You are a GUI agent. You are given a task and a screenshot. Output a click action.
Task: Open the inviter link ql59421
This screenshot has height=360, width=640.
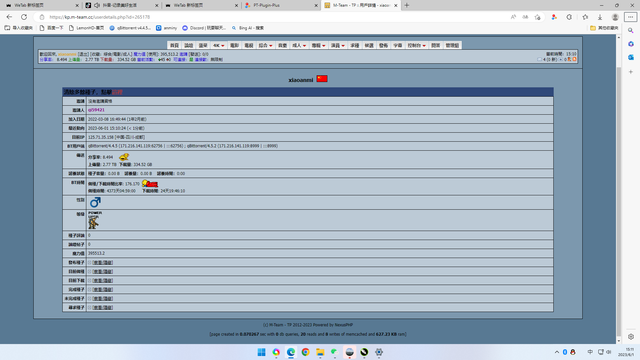pos(96,110)
